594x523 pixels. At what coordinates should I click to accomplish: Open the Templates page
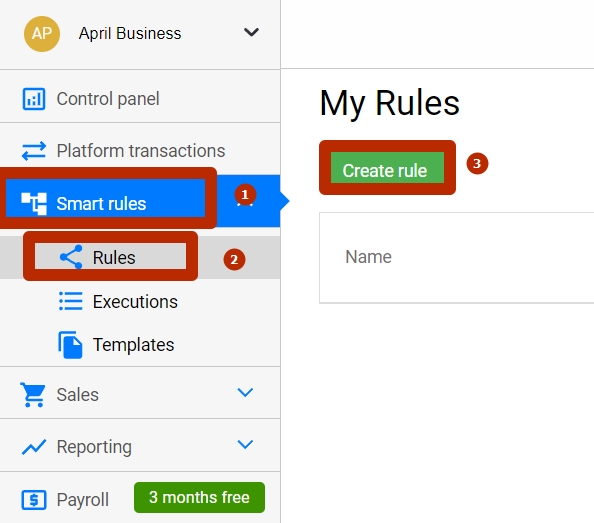click(133, 345)
